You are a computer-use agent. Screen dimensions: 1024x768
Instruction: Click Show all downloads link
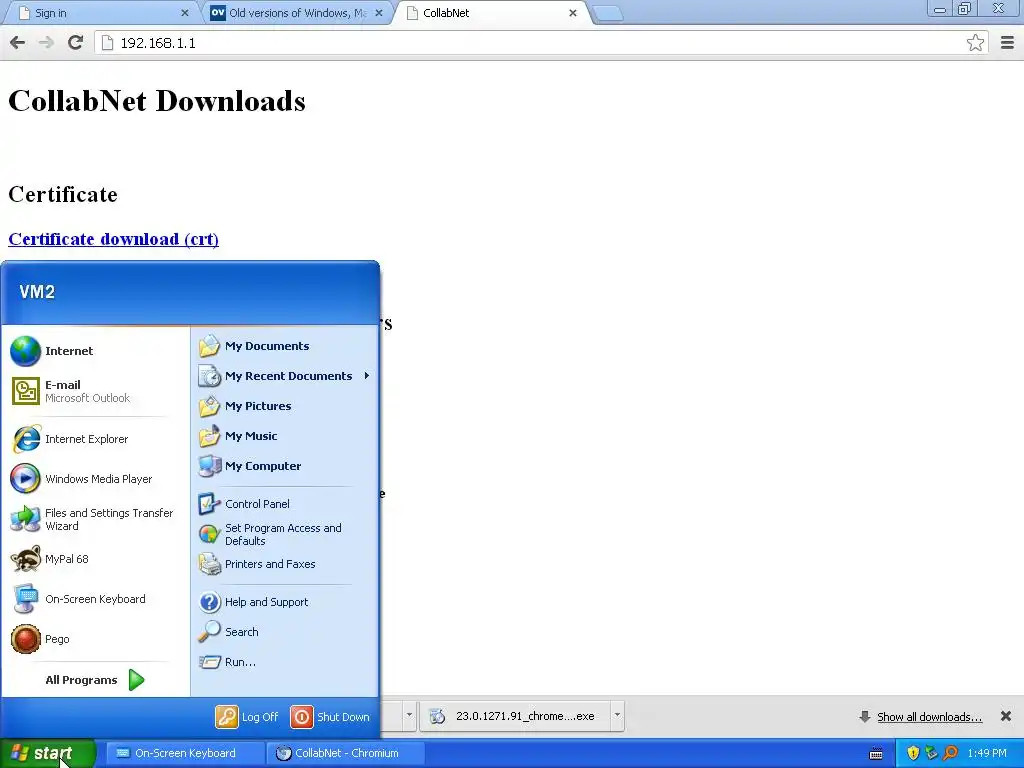(x=929, y=717)
